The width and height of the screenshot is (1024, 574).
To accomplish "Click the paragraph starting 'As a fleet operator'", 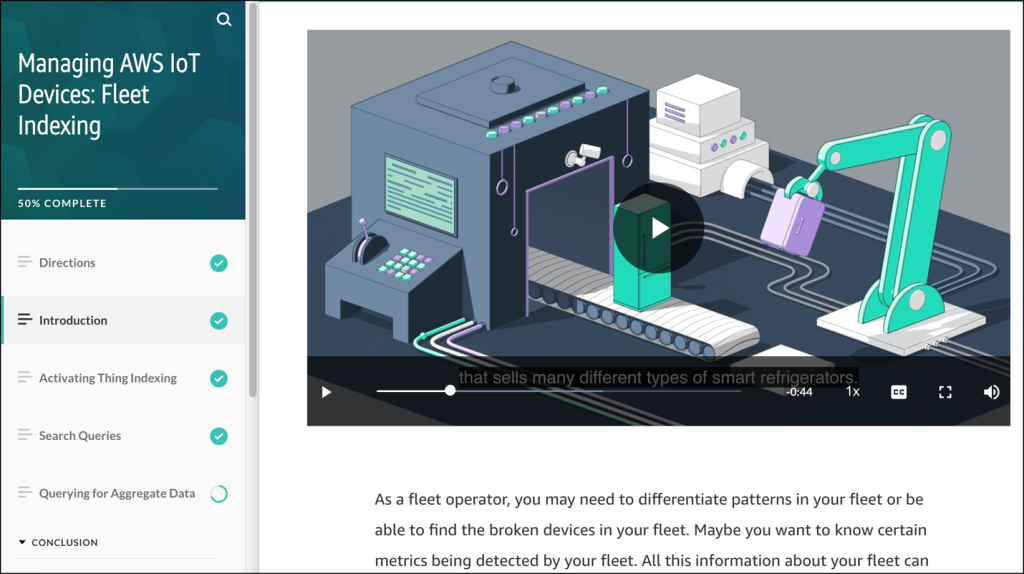I will click(651, 530).
